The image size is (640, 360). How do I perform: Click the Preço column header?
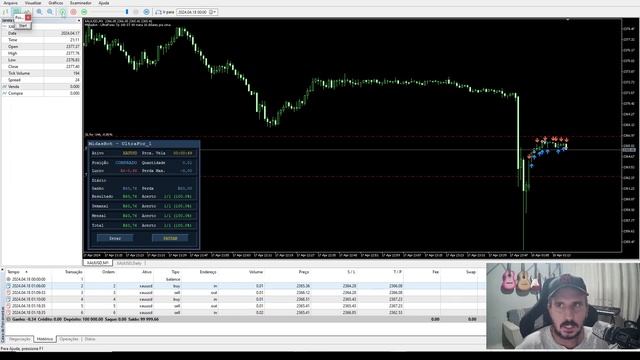tap(304, 272)
